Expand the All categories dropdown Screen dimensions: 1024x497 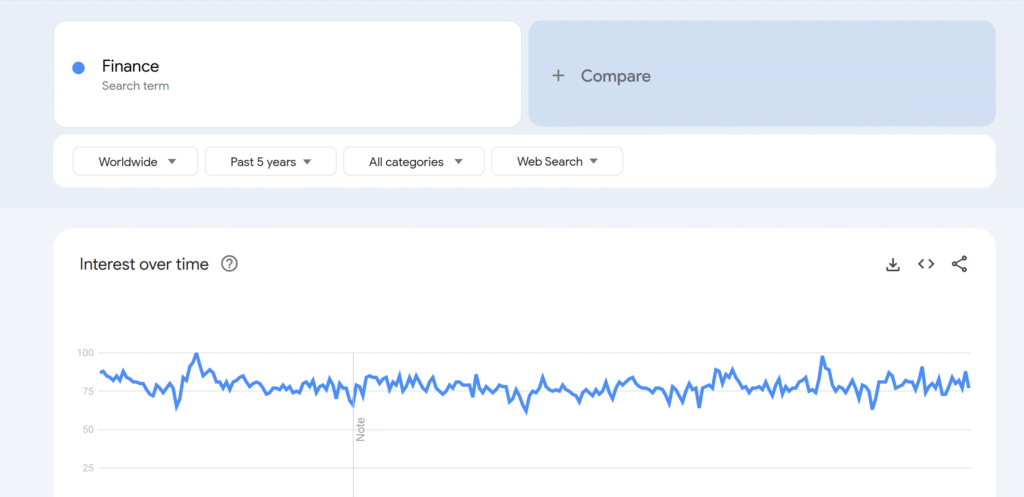coord(414,162)
